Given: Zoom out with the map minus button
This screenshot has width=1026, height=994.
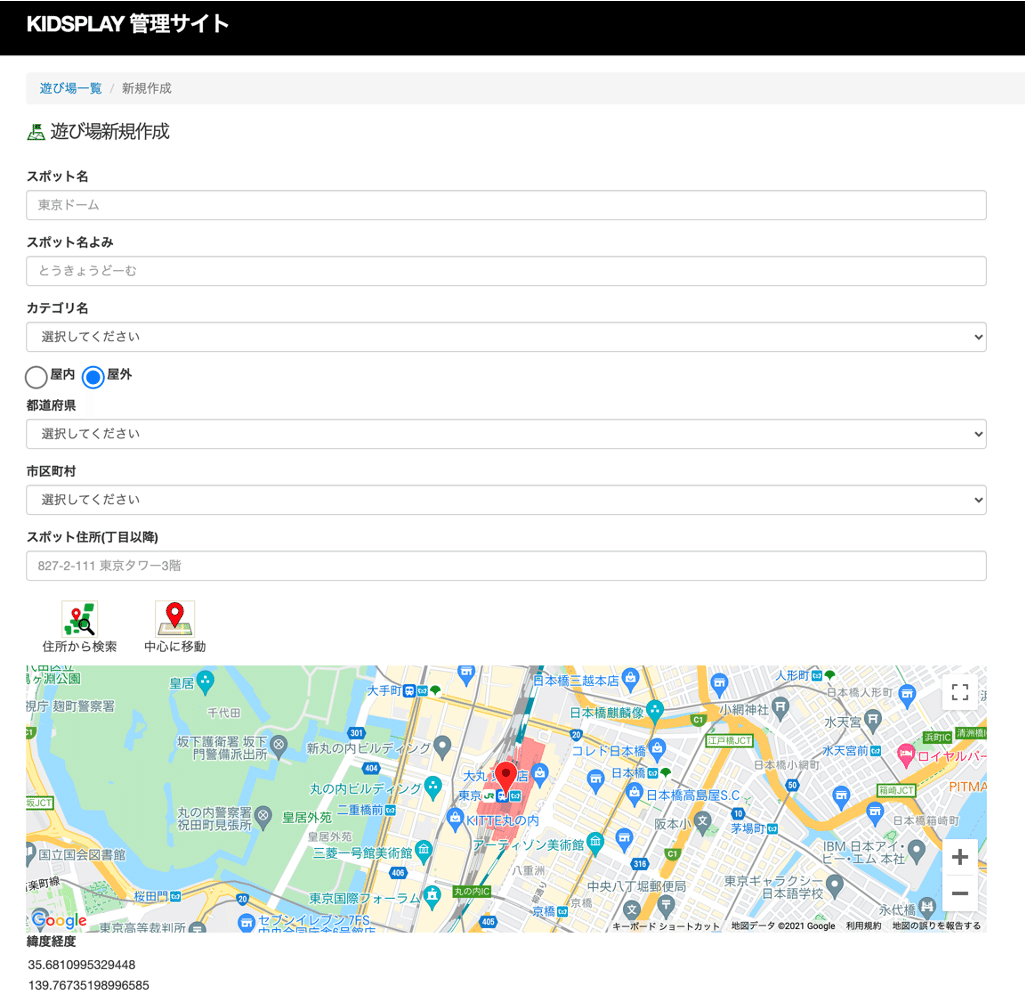Looking at the screenshot, I should 959,893.
